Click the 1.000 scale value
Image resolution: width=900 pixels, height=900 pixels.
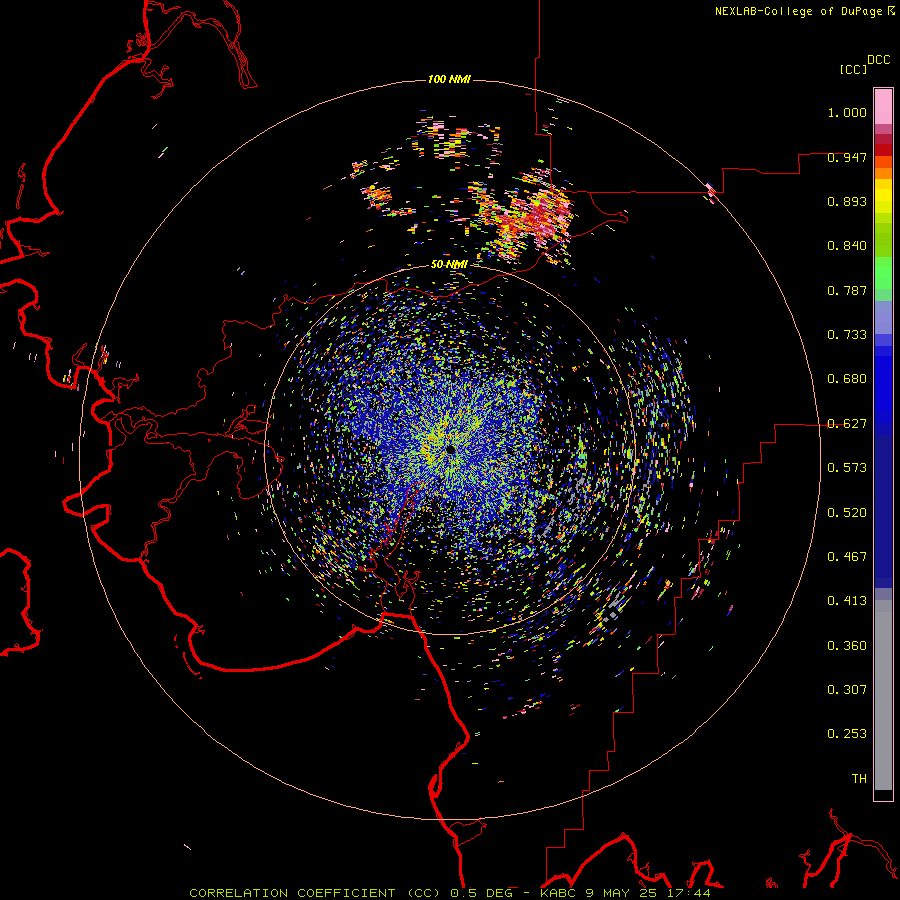(847, 112)
